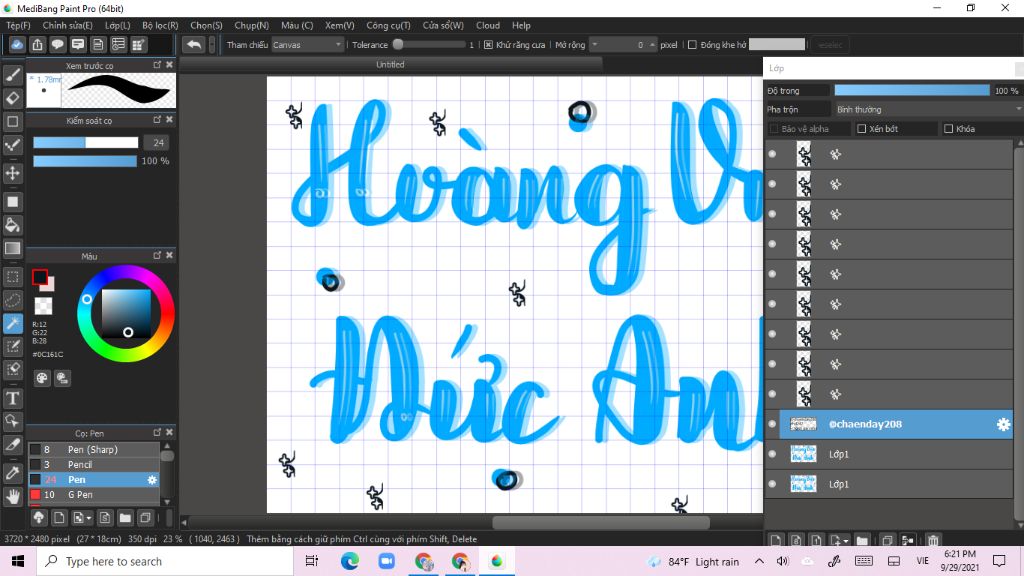Click the speech bubble icon in toolbar

click(x=57, y=44)
